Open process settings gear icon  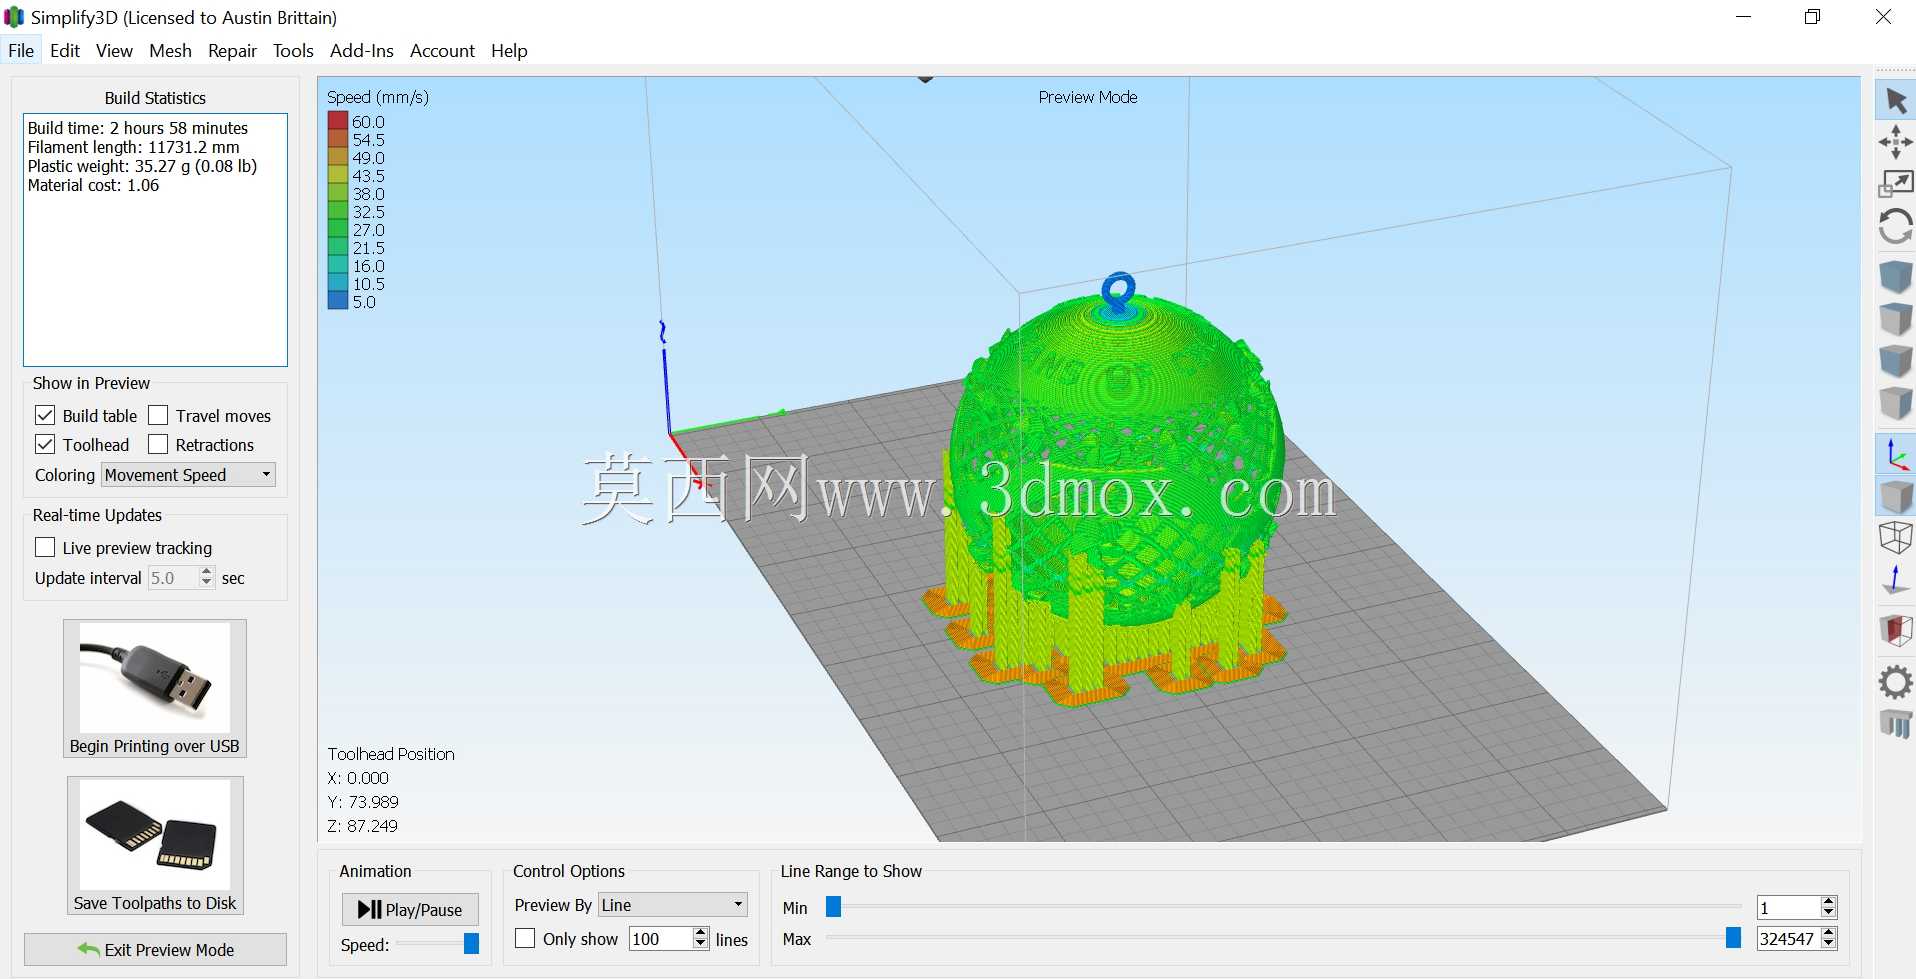(x=1895, y=682)
